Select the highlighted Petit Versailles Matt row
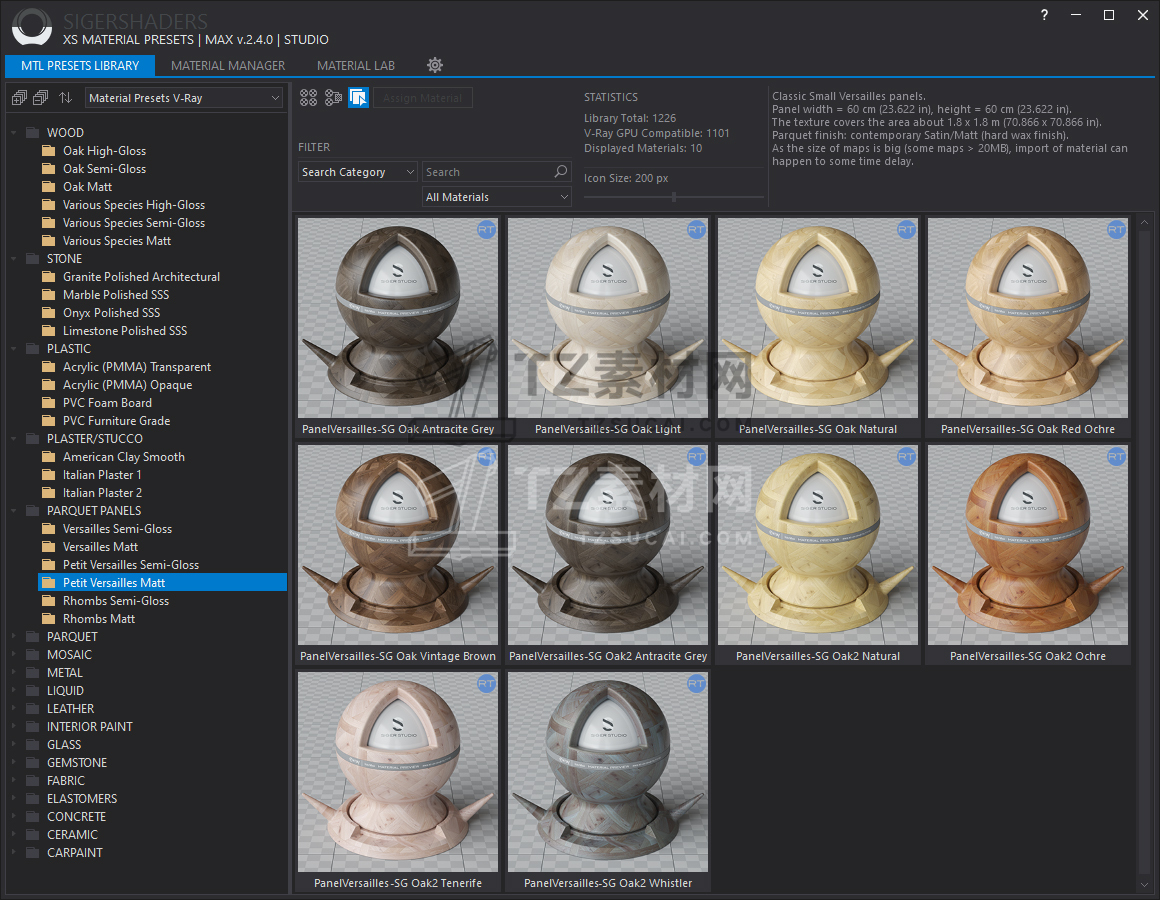 (162, 583)
